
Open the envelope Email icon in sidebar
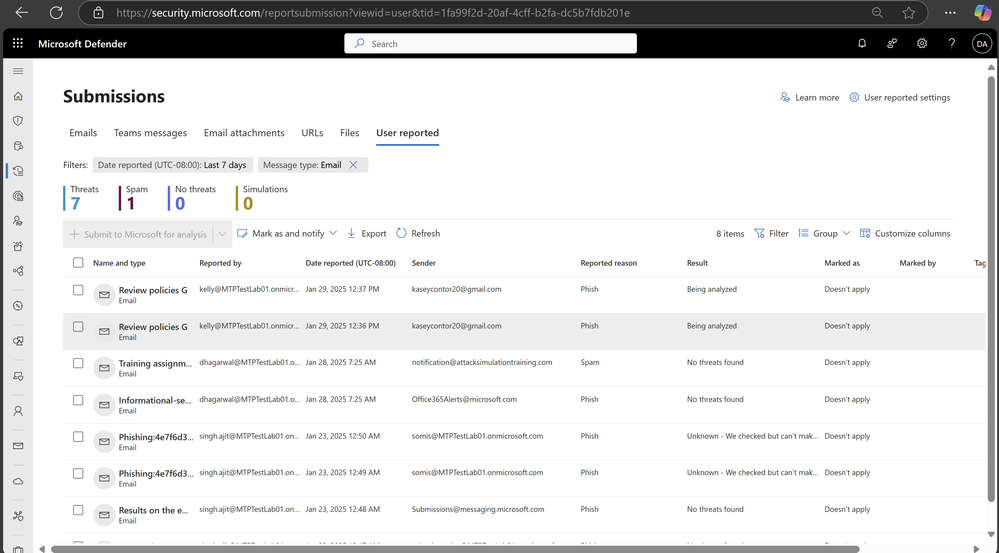point(18,446)
